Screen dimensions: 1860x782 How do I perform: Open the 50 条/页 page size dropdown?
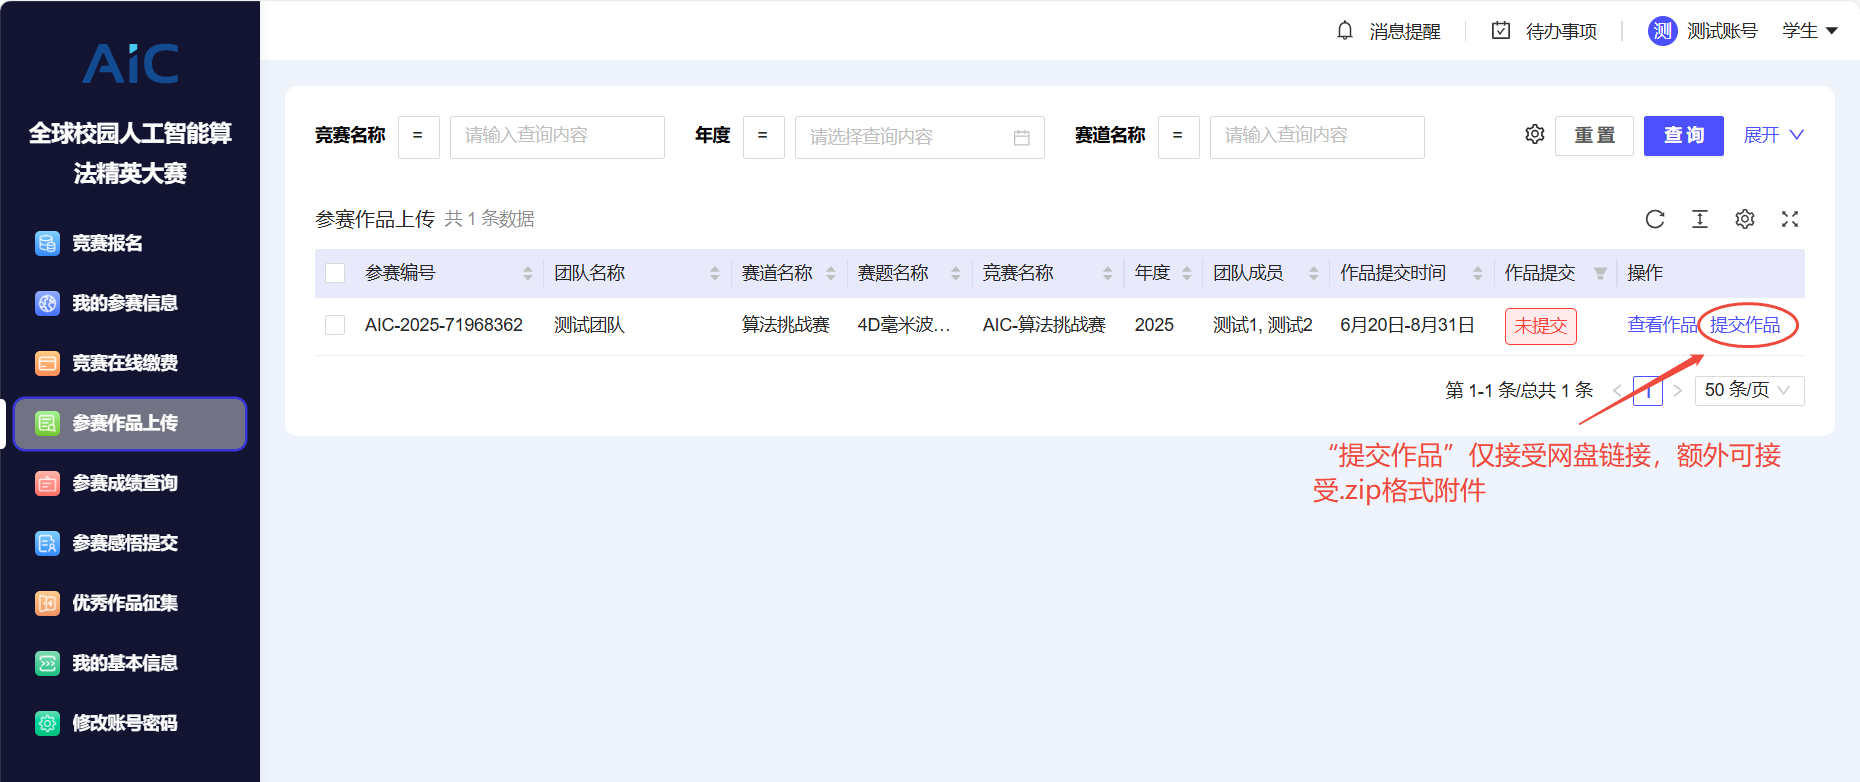point(1748,390)
